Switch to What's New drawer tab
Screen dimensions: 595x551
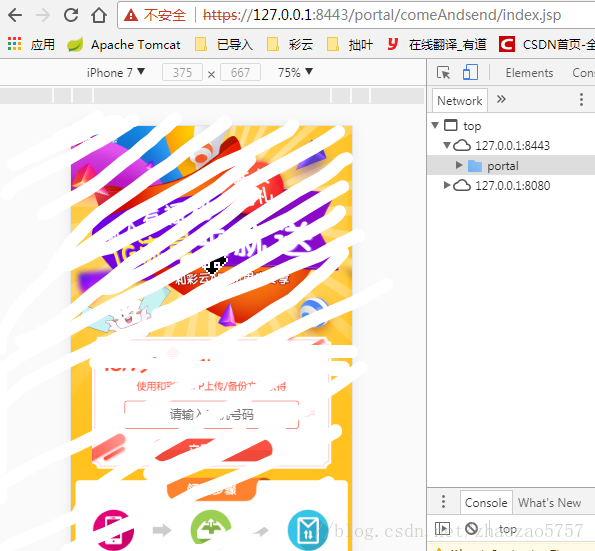[549, 502]
